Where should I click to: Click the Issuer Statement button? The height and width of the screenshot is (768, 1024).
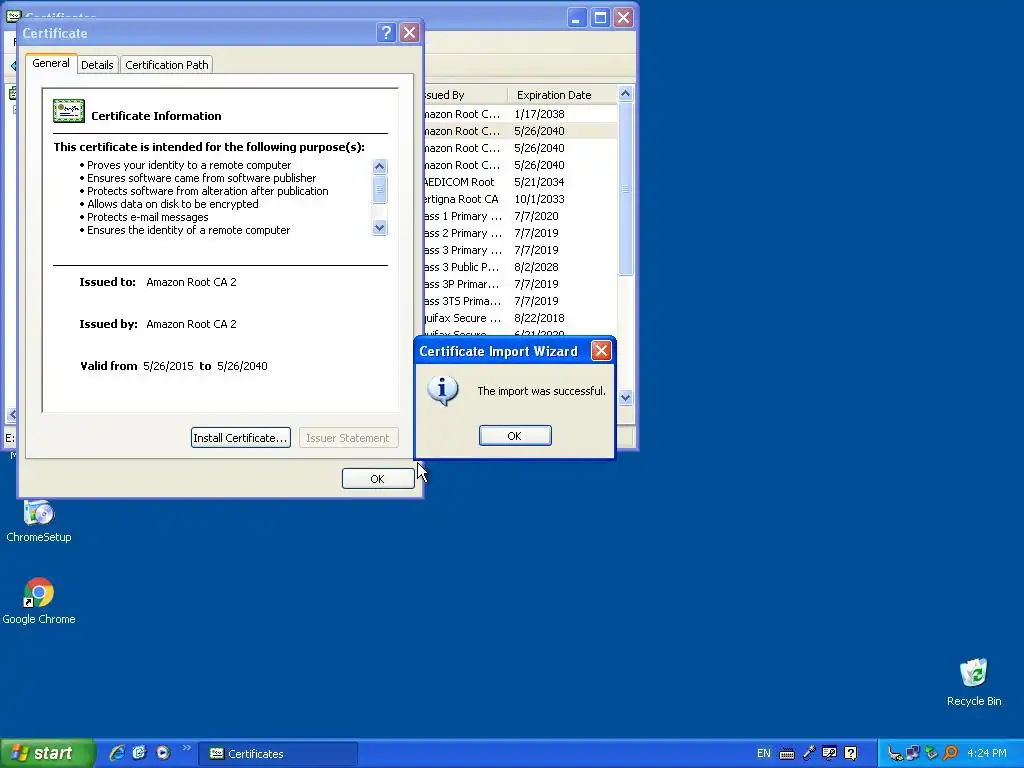coord(348,438)
